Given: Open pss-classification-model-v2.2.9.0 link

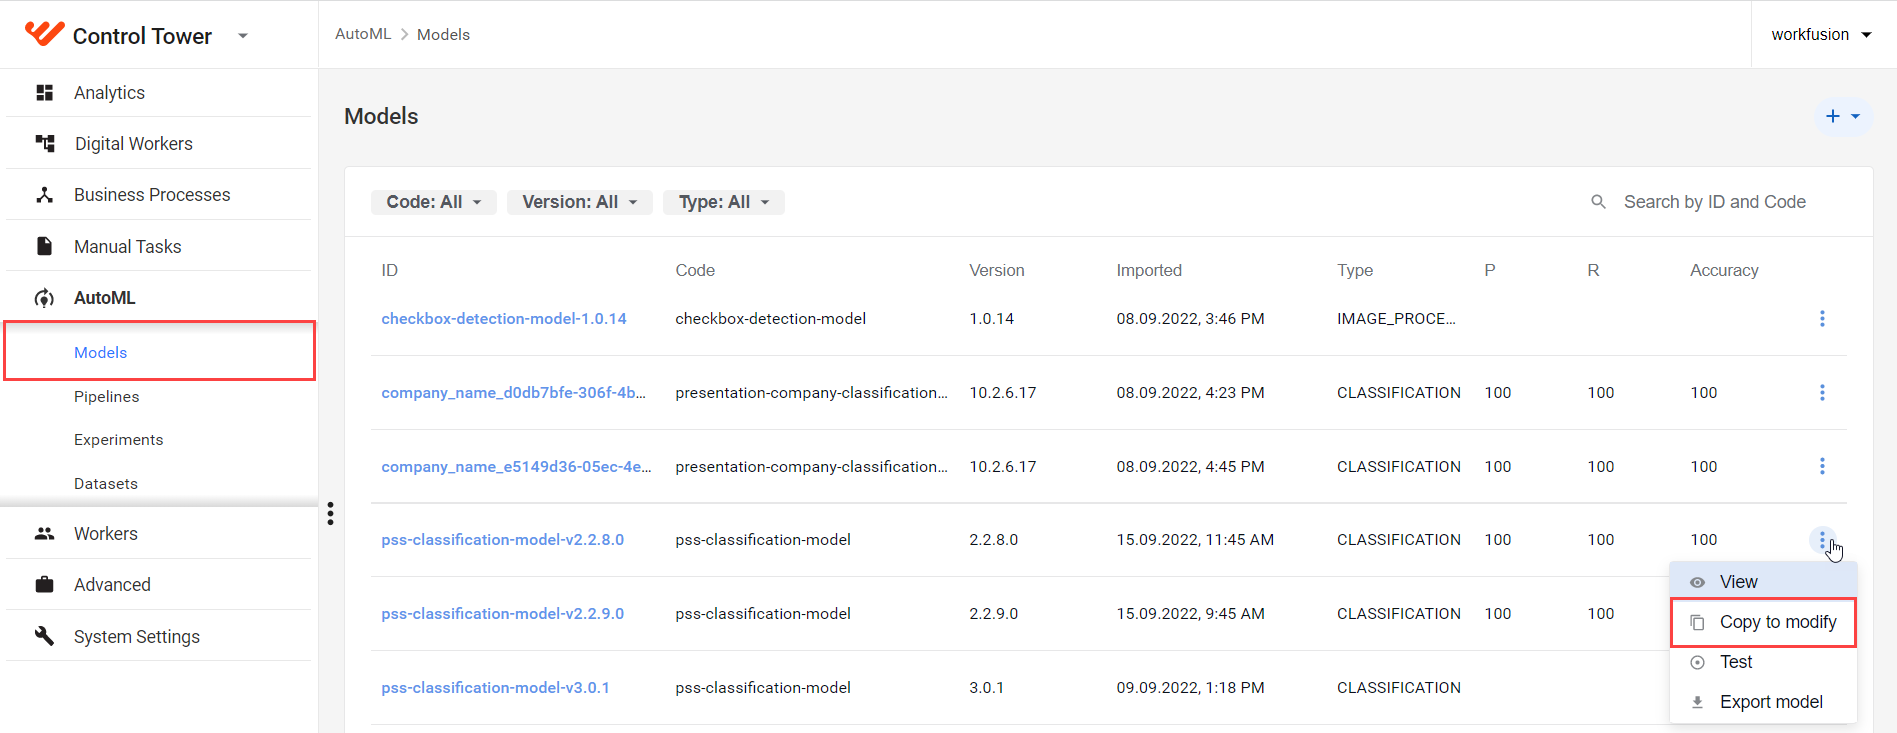Looking at the screenshot, I should [502, 614].
